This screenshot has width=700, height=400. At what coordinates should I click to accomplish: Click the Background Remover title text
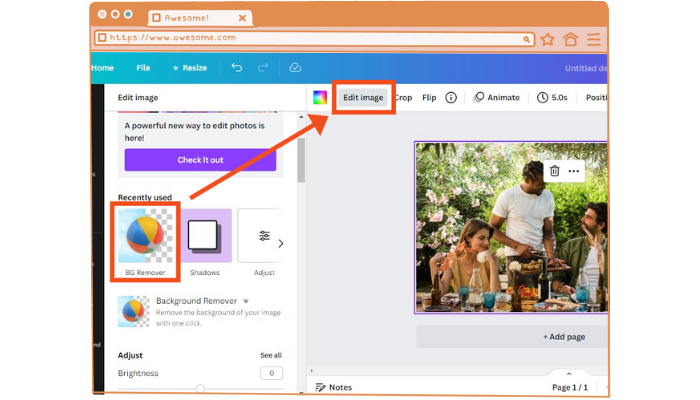(196, 301)
